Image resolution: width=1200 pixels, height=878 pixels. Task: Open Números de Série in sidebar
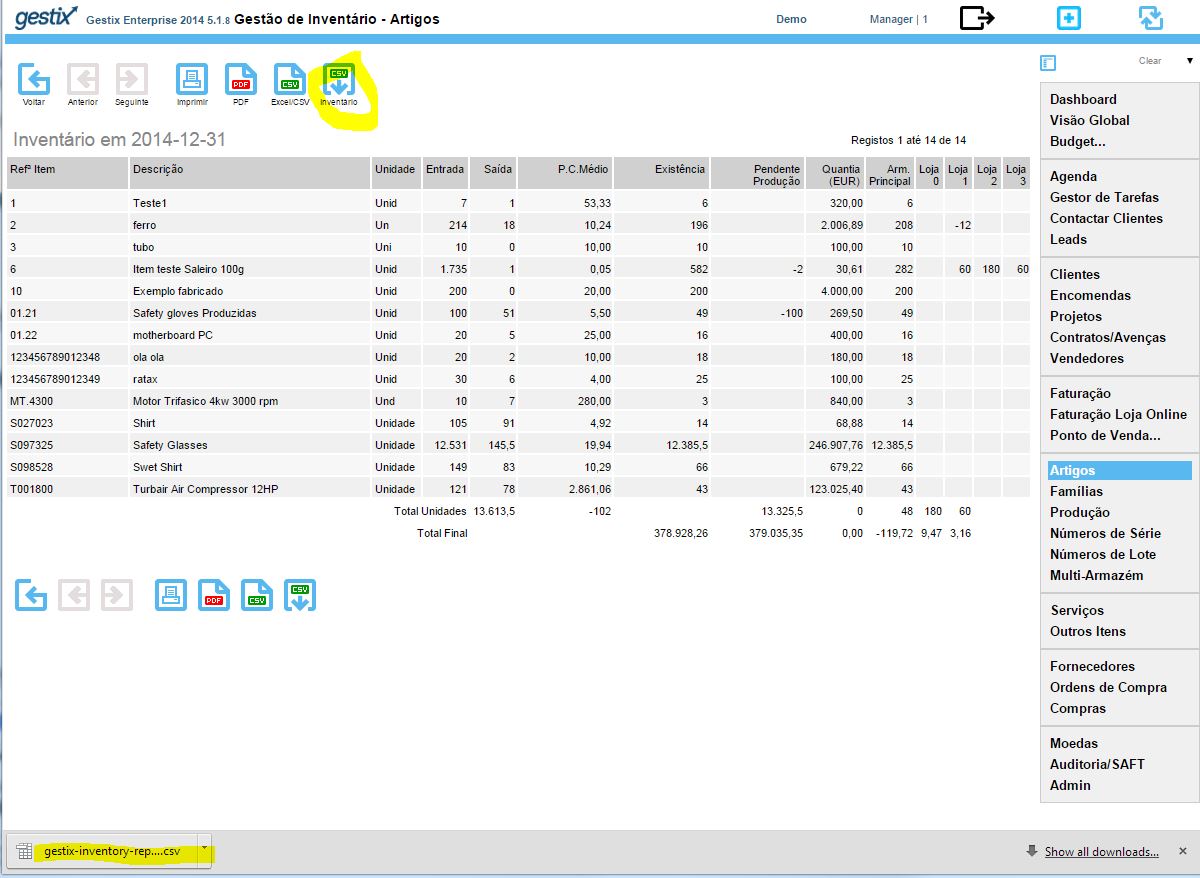coord(1105,533)
